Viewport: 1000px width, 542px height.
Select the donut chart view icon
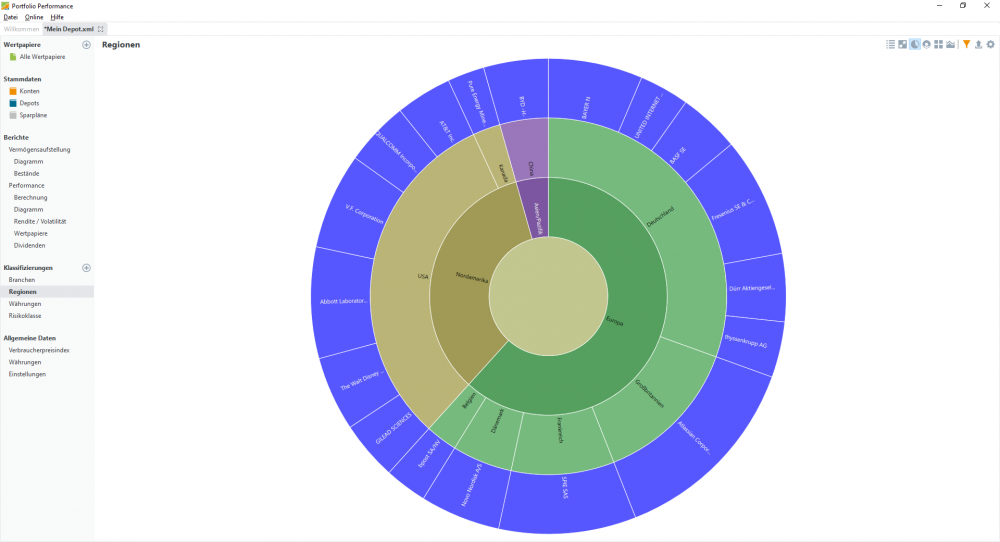click(927, 45)
